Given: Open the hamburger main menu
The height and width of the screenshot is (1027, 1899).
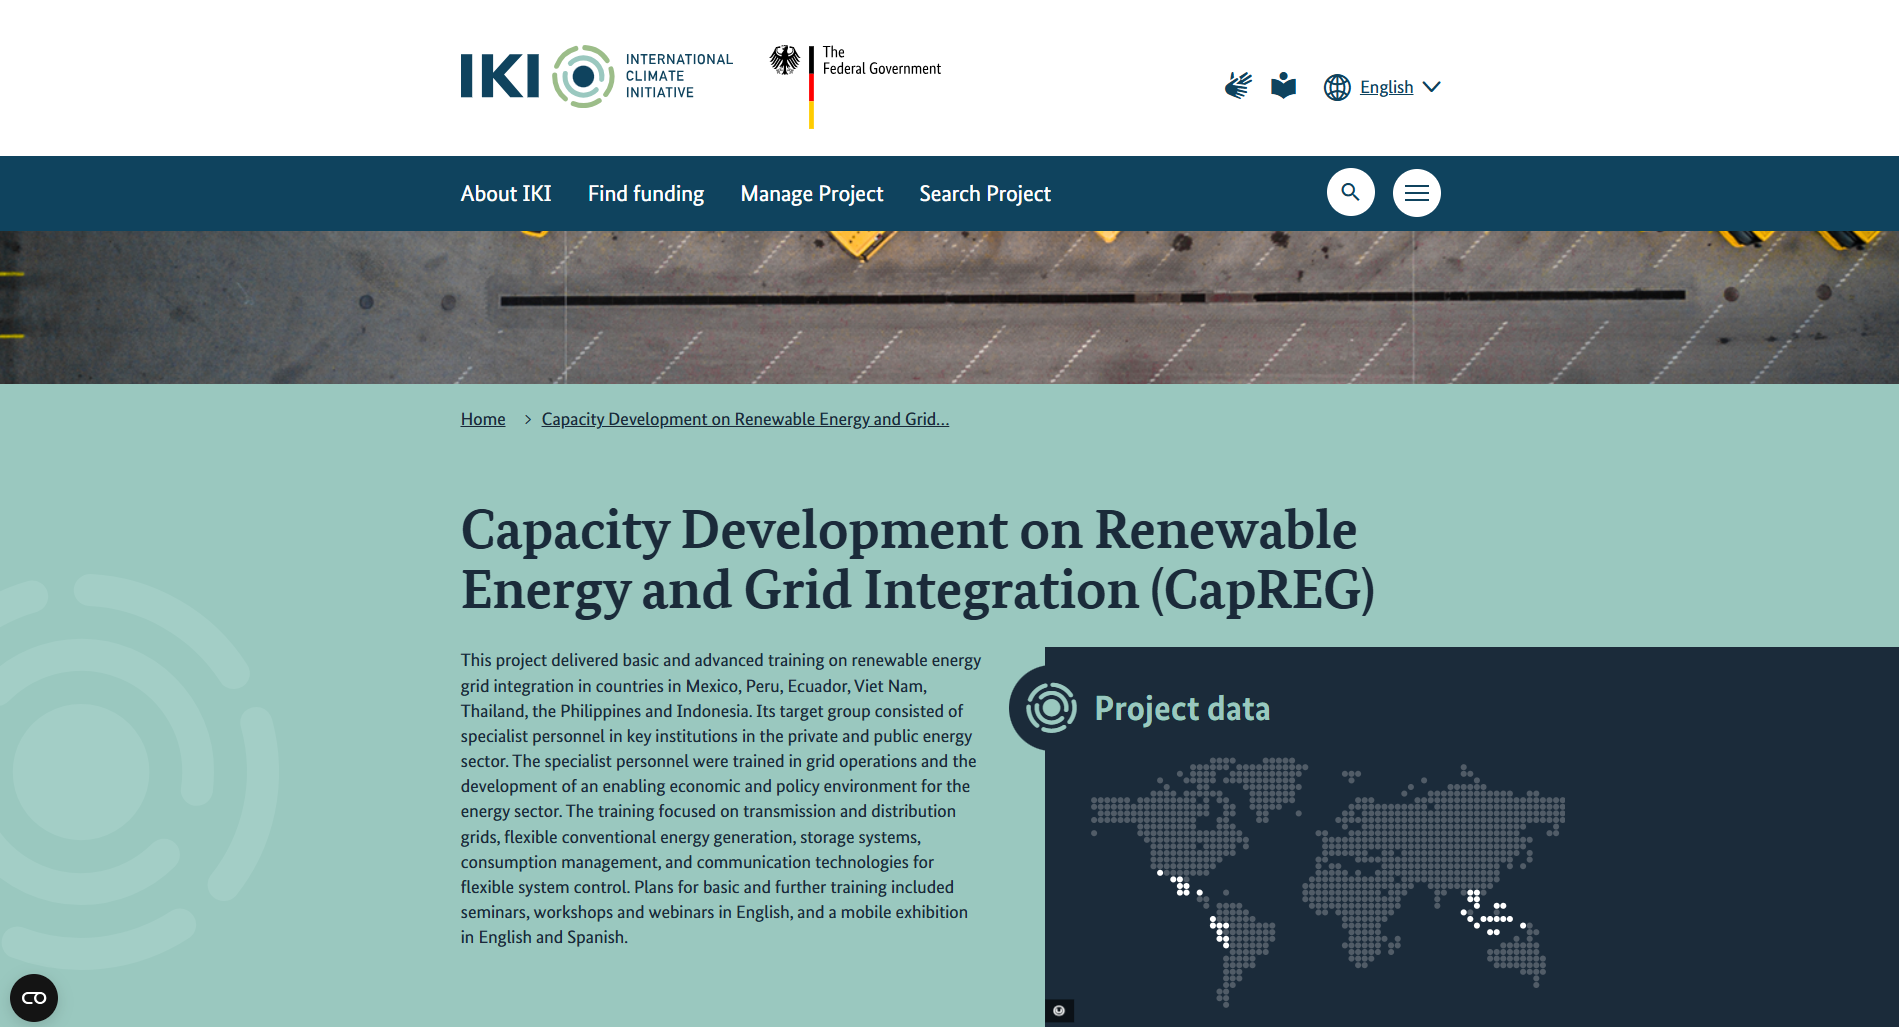Looking at the screenshot, I should (x=1416, y=193).
